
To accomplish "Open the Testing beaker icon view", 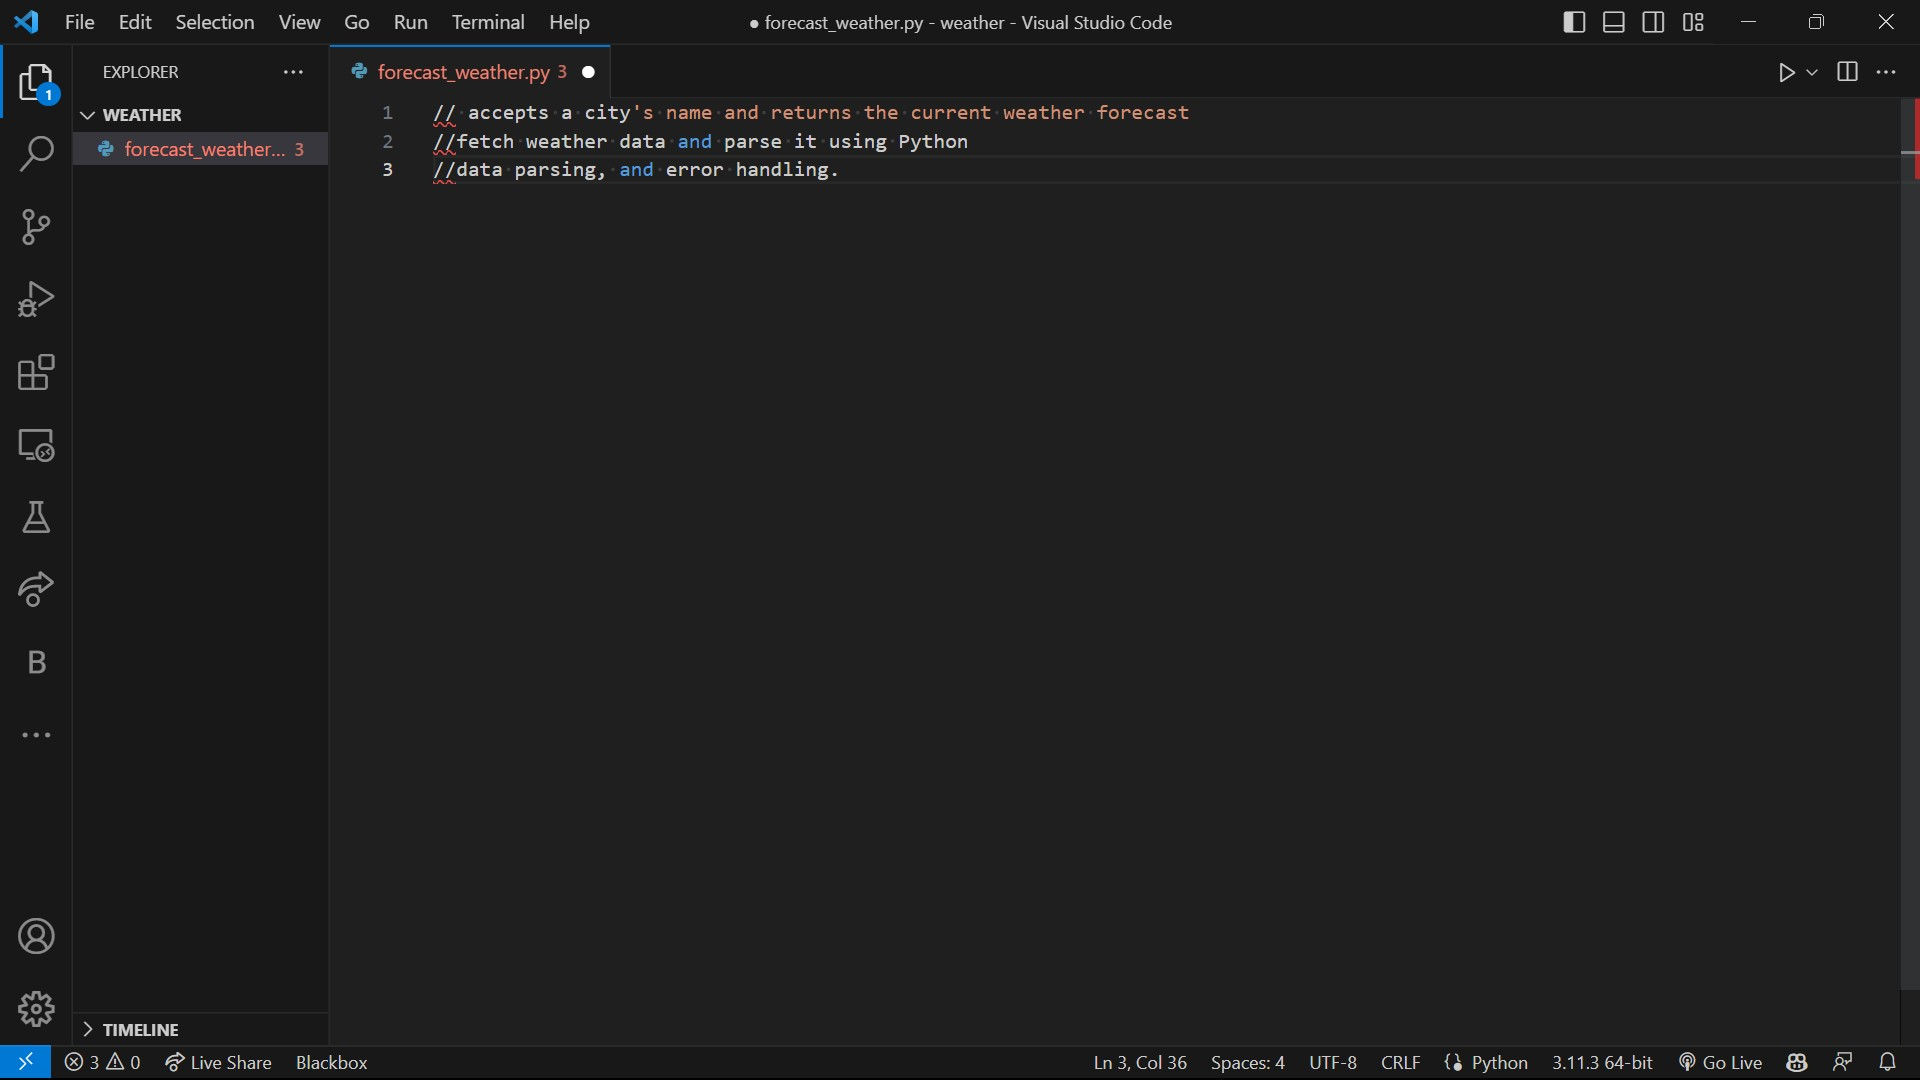I will pos(36,518).
